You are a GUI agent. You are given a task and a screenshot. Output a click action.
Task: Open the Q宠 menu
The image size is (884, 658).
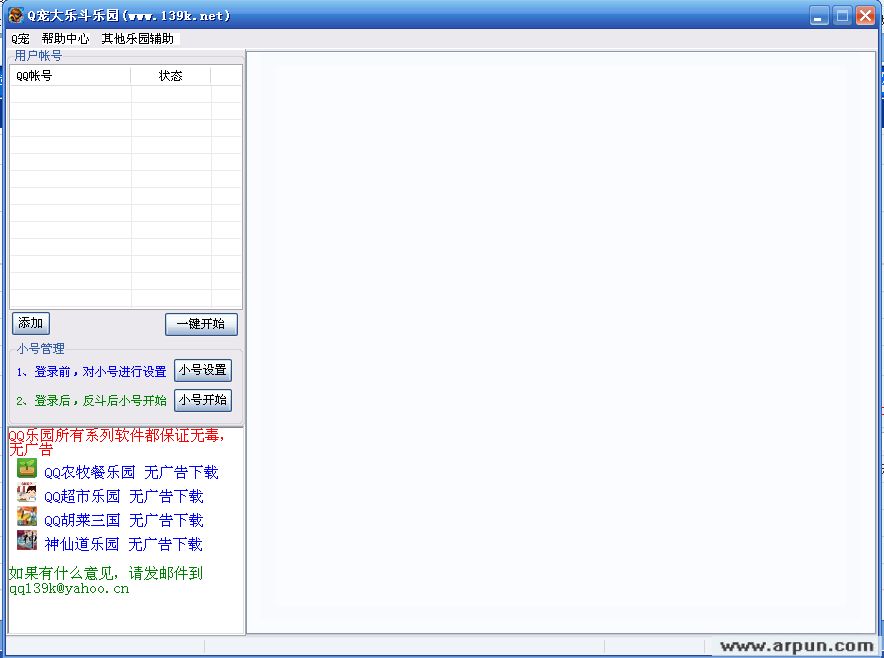click(x=20, y=38)
